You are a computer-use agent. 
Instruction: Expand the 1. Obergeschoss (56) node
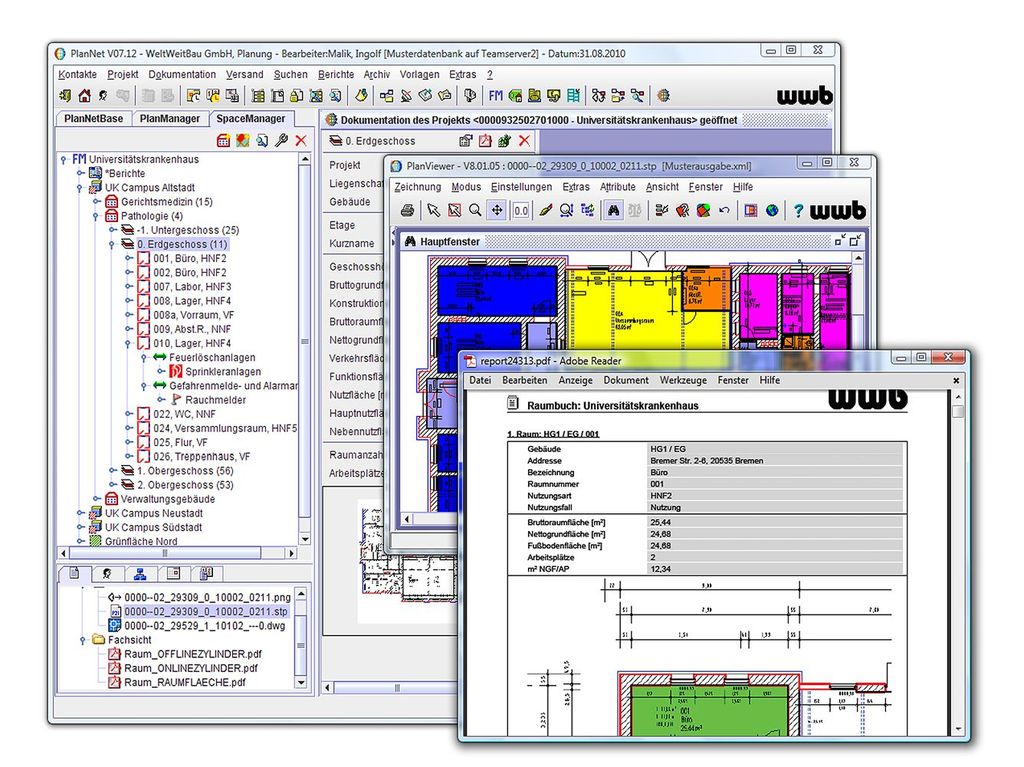coord(112,470)
